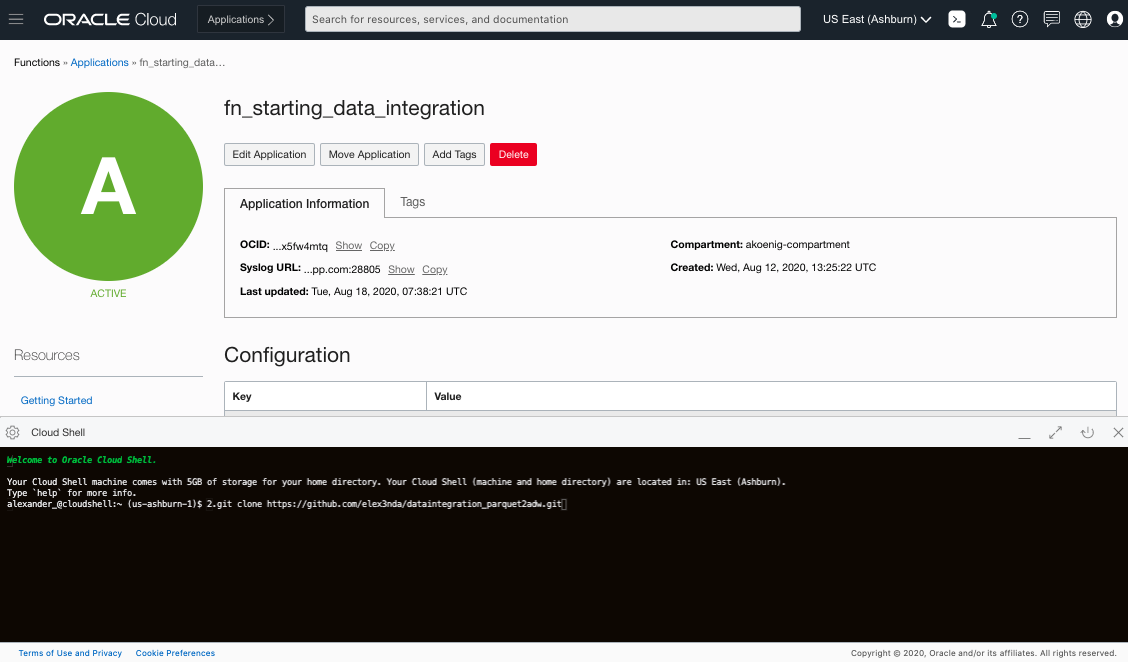This screenshot has width=1128, height=662.
Task: Open the US East (Ashburn) region dropdown
Action: [x=875, y=18]
